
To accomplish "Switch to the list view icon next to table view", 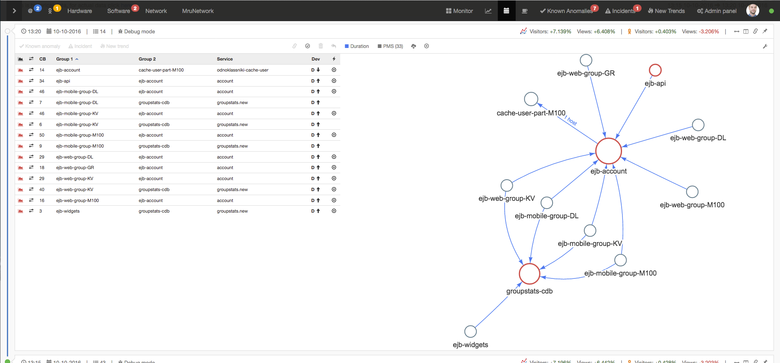I will point(524,10).
